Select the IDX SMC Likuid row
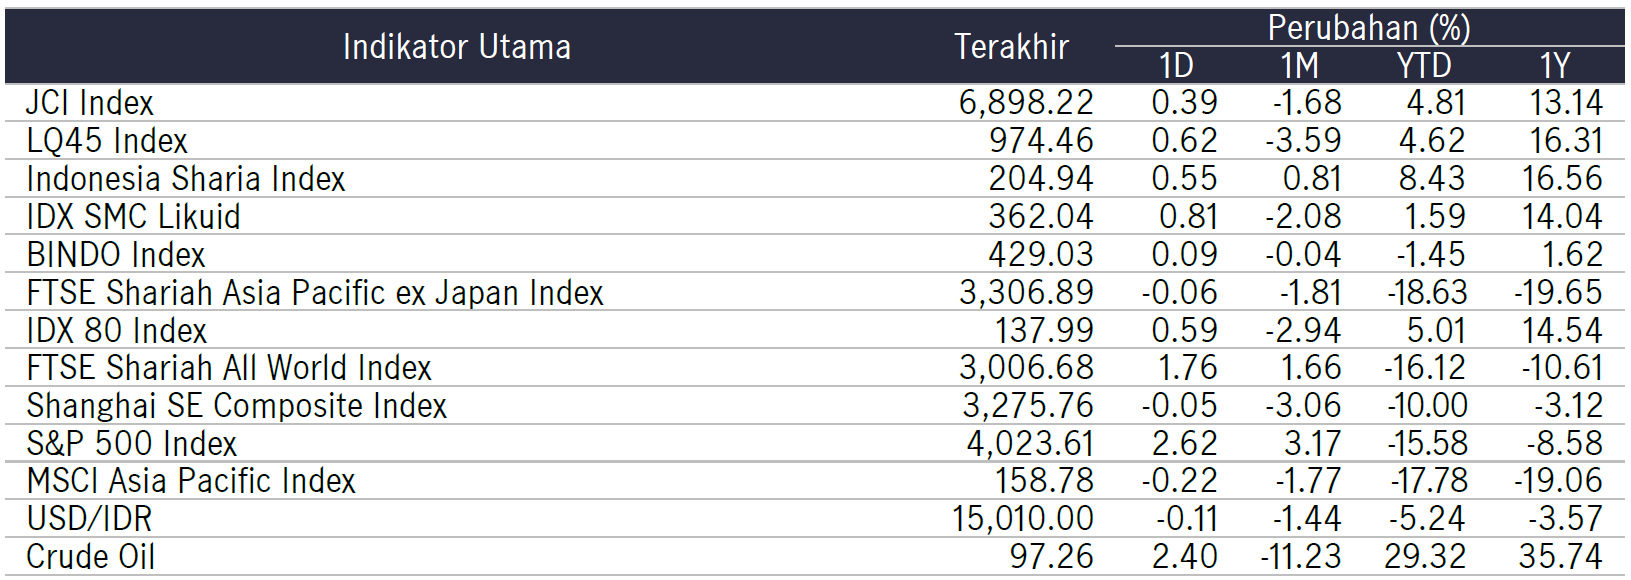The image size is (1631, 580). point(815,217)
